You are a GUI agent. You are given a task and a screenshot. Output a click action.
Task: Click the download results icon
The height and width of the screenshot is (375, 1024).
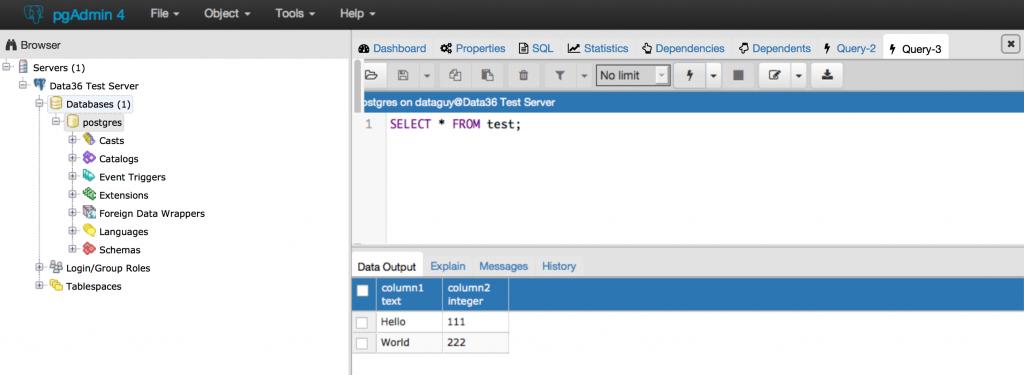click(x=827, y=75)
